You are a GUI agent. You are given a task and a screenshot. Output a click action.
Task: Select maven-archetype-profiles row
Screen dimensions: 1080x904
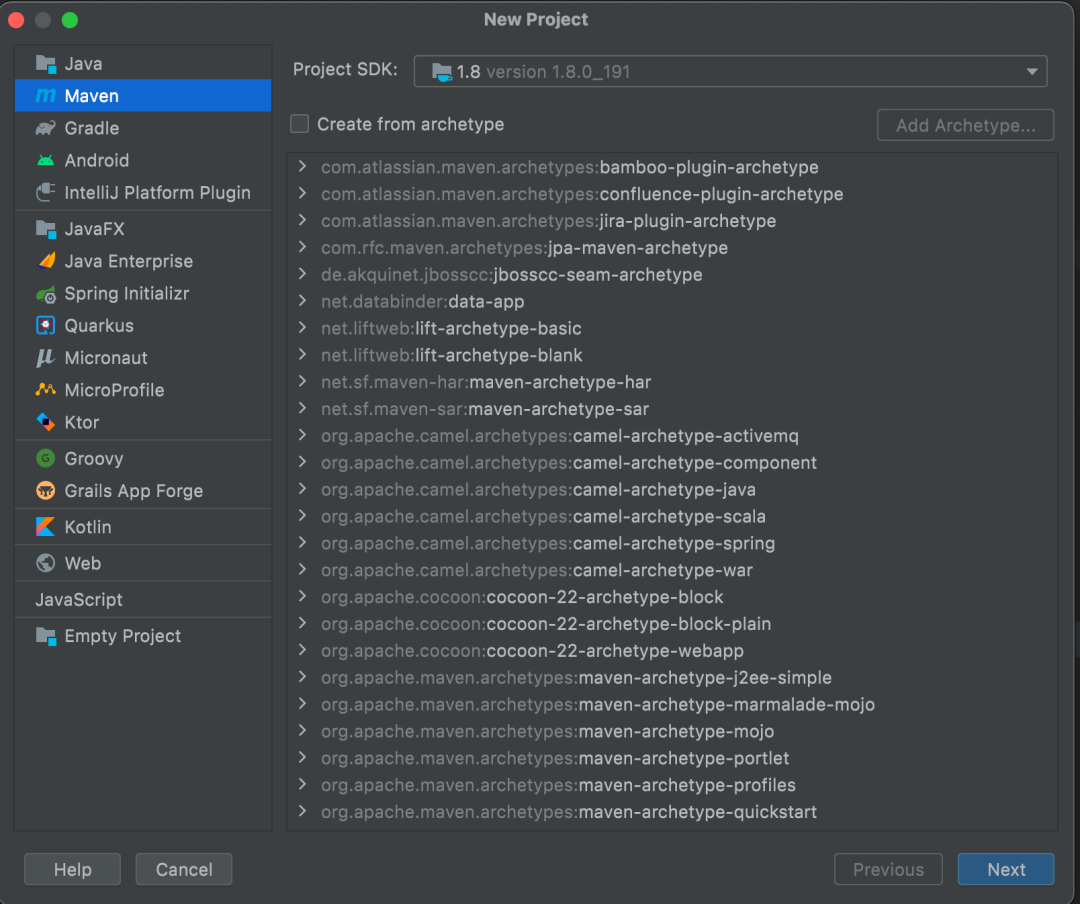click(672, 785)
